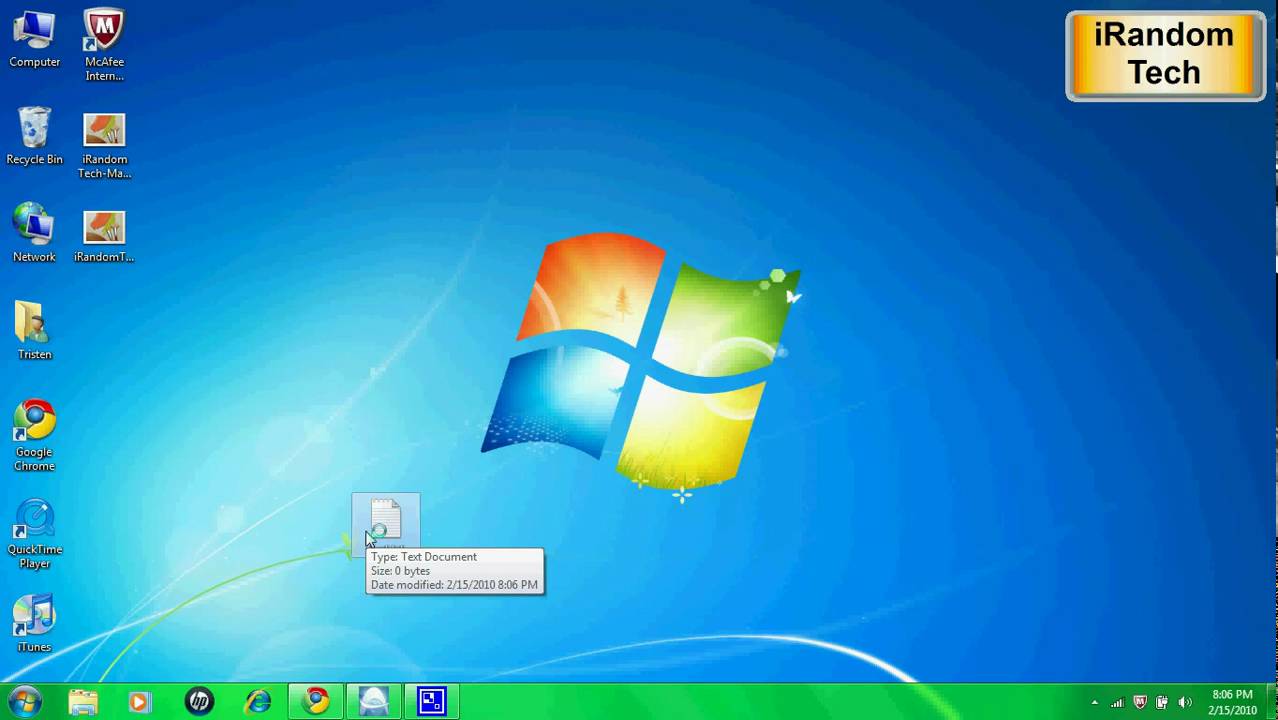The height and width of the screenshot is (720, 1278).
Task: Select the new text document on desktop
Action: (386, 522)
